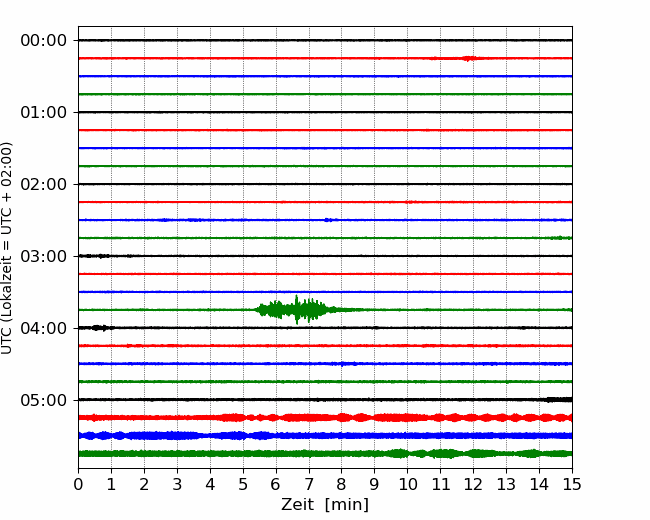Select the x-axis tick label 11
The image size is (650, 520).
coord(441,484)
